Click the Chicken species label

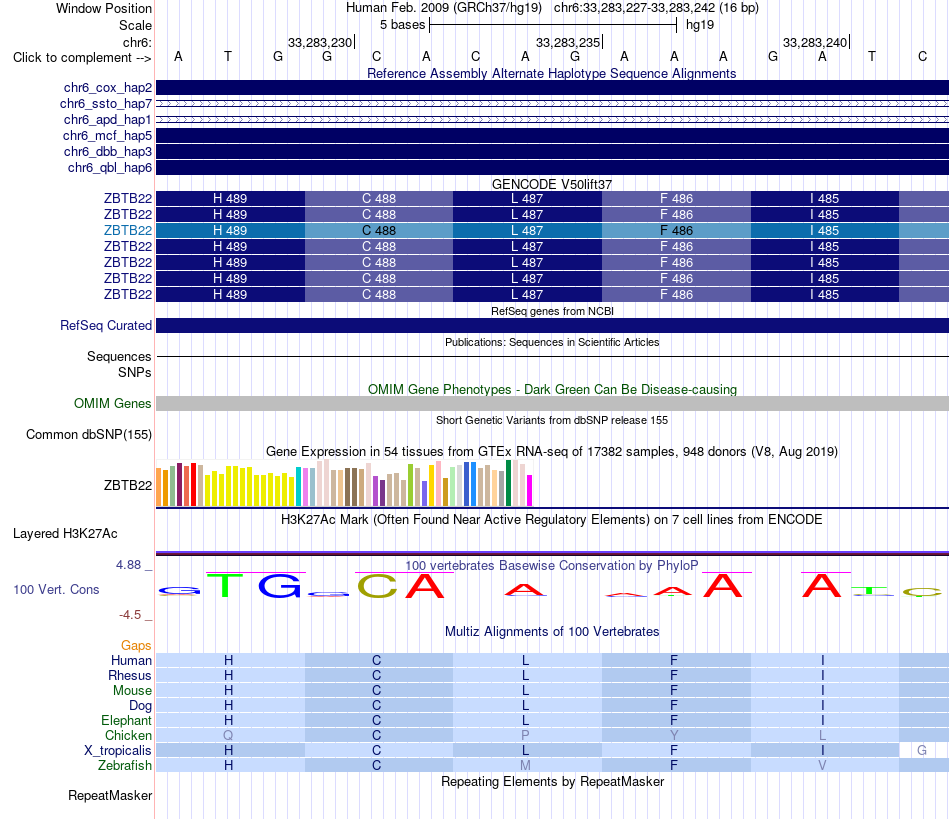[128, 735]
